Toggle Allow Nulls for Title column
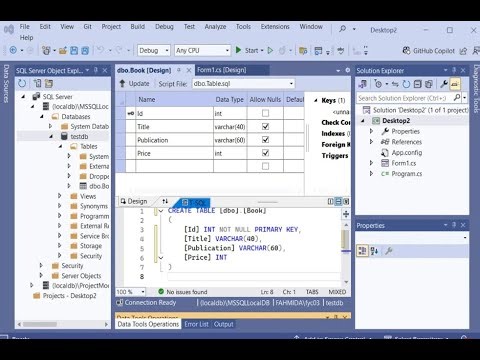The width and height of the screenshot is (480, 360). point(265,127)
